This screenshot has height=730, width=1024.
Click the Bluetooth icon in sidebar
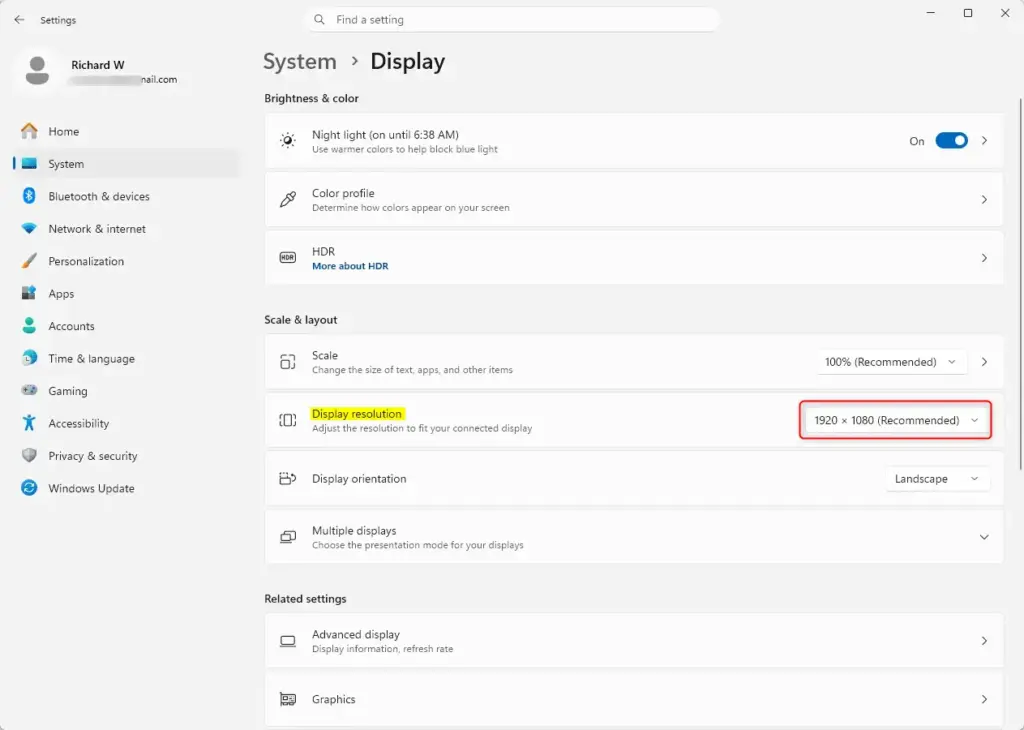29,196
